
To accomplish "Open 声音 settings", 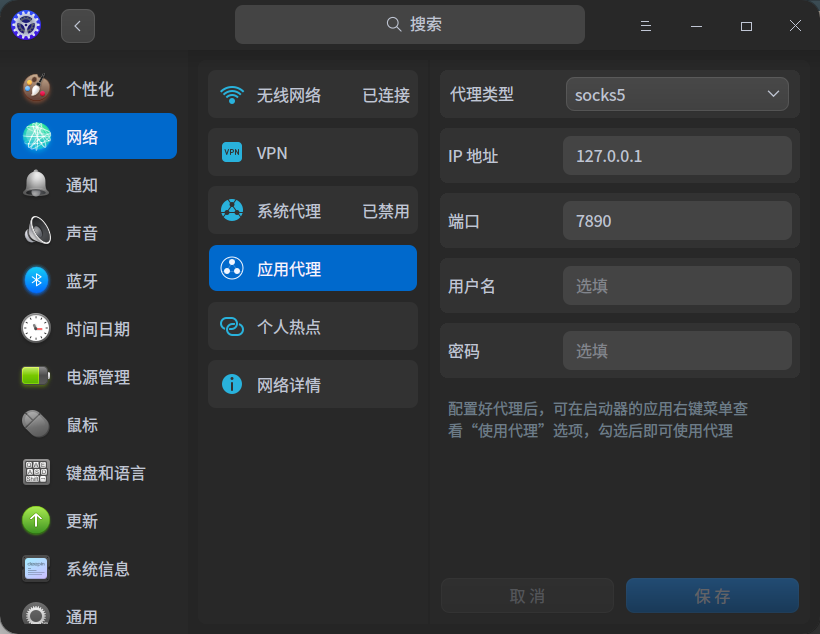I will [94, 232].
